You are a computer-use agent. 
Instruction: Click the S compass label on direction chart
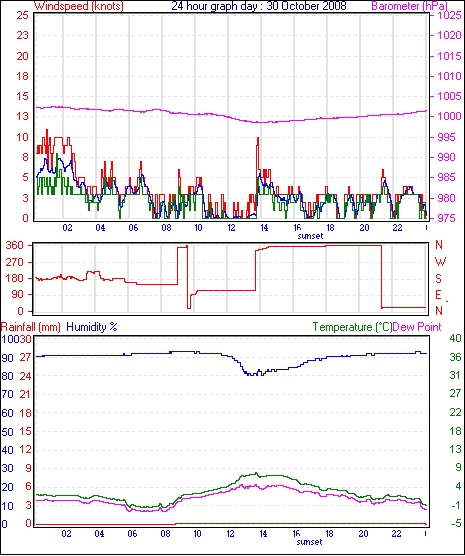pyautogui.click(x=438, y=279)
